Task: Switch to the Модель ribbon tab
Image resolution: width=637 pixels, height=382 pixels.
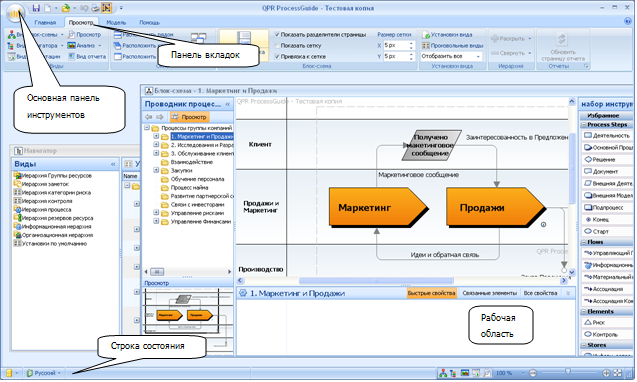Action: point(116,23)
